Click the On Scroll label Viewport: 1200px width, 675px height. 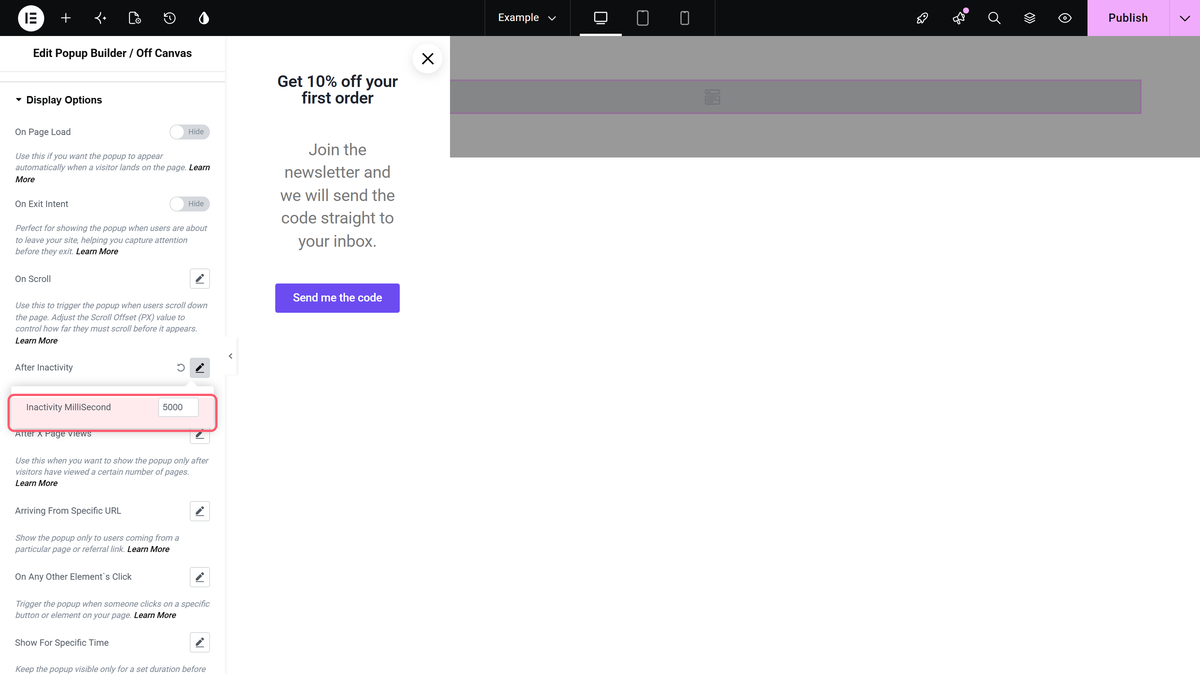[33, 279]
